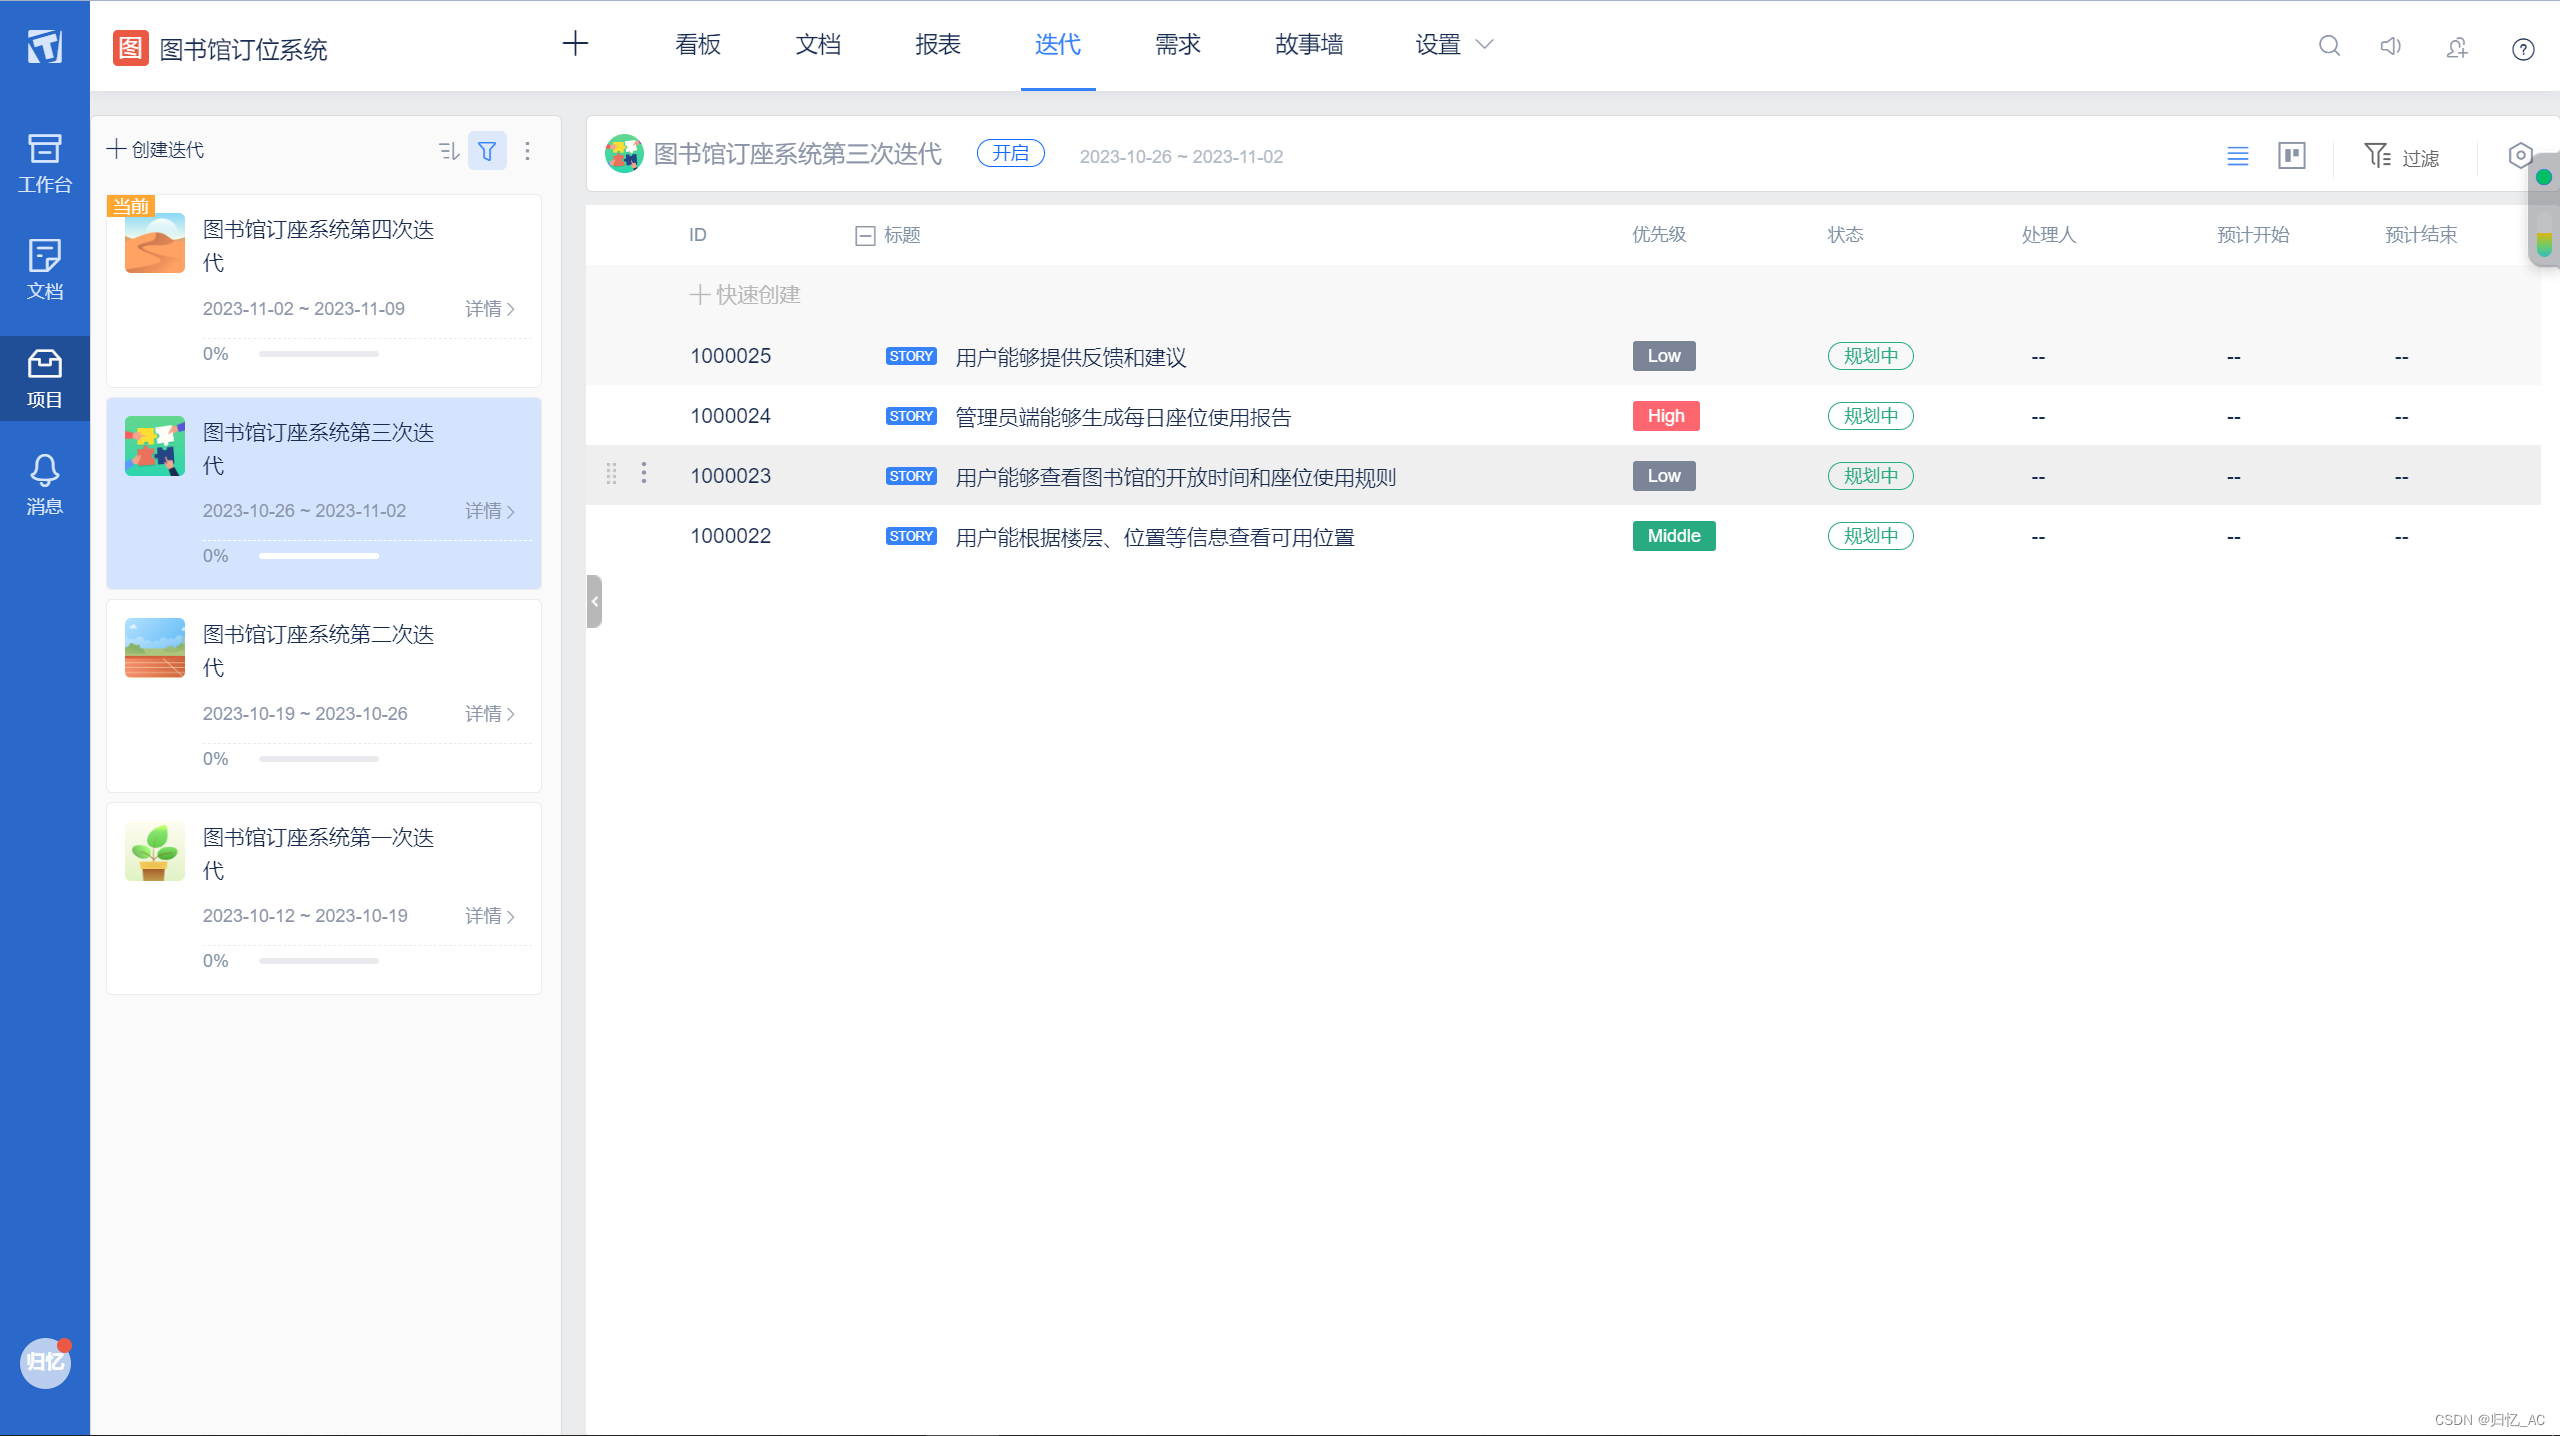Switch to board view icon

(2291, 156)
